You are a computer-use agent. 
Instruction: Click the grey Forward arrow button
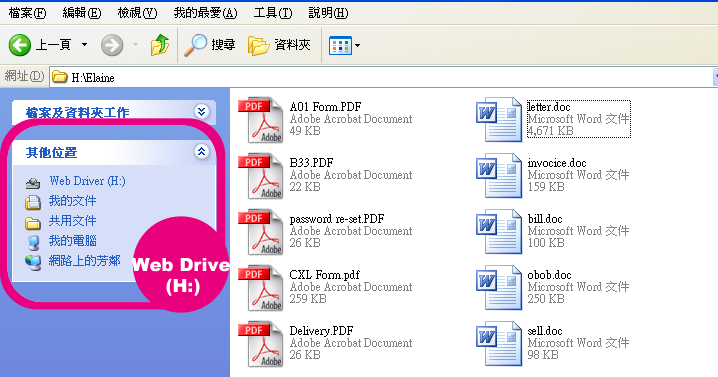tap(112, 45)
